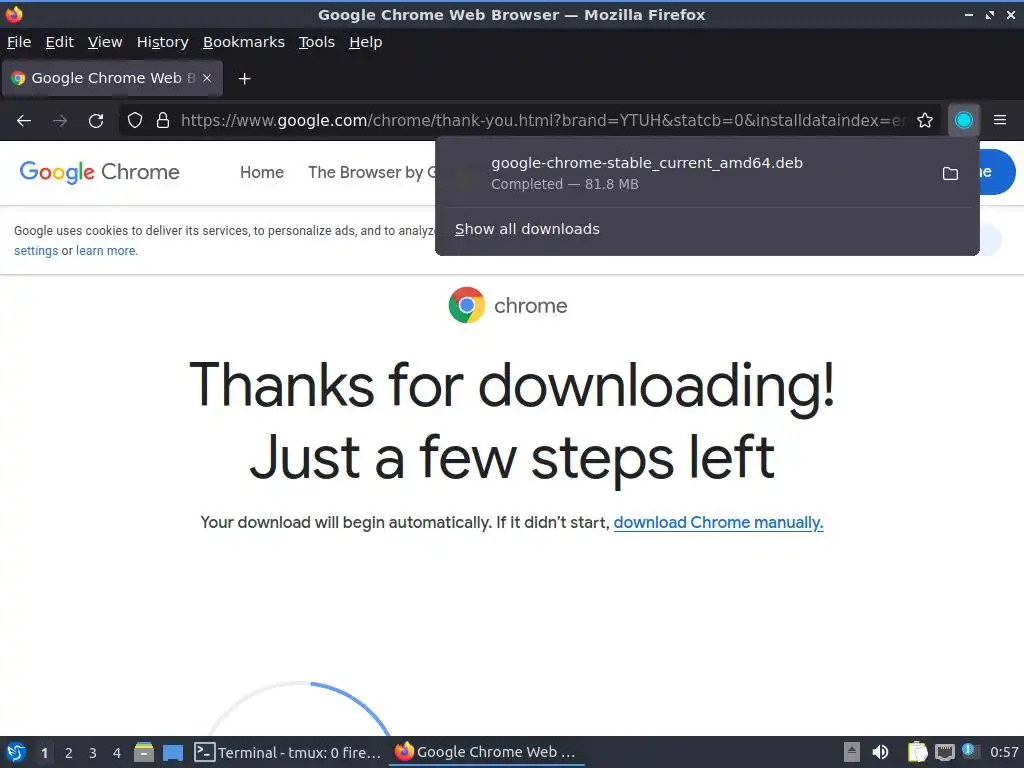Select the Google Chrome Web Browser tab
The width and height of the screenshot is (1024, 768).
(112, 78)
